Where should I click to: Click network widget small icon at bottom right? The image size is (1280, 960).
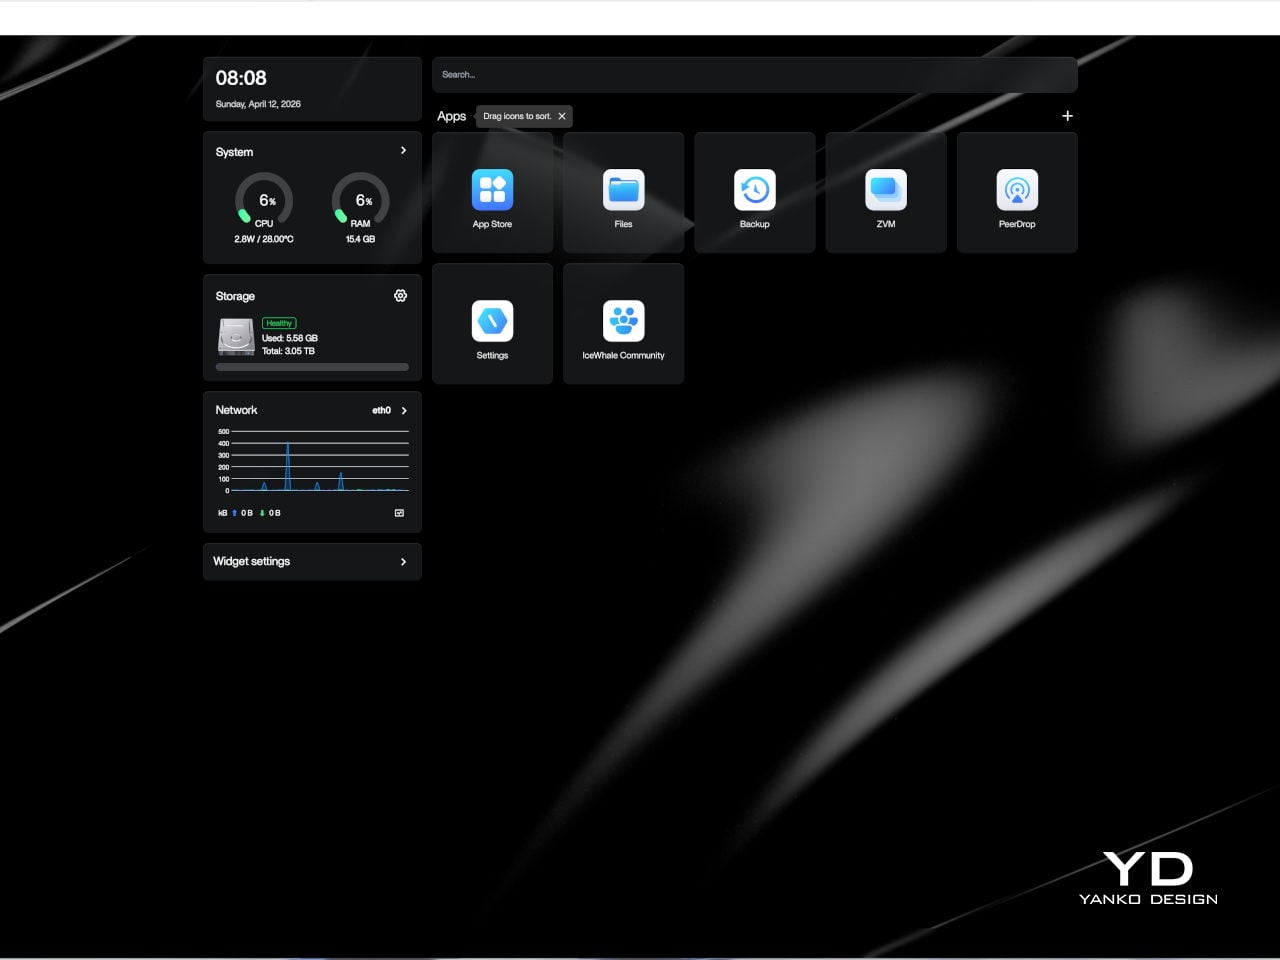click(399, 513)
